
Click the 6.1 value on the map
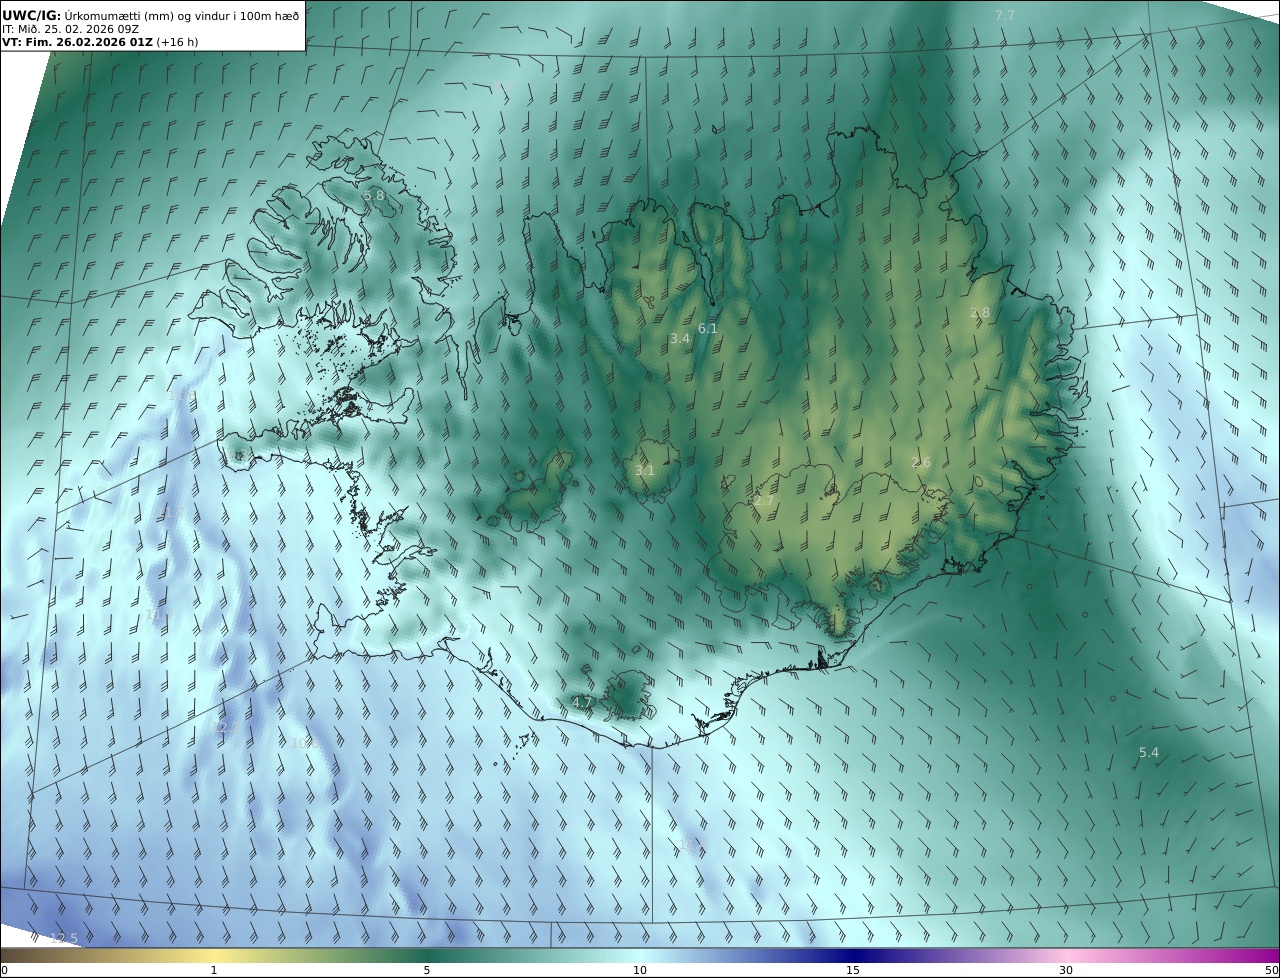[708, 328]
